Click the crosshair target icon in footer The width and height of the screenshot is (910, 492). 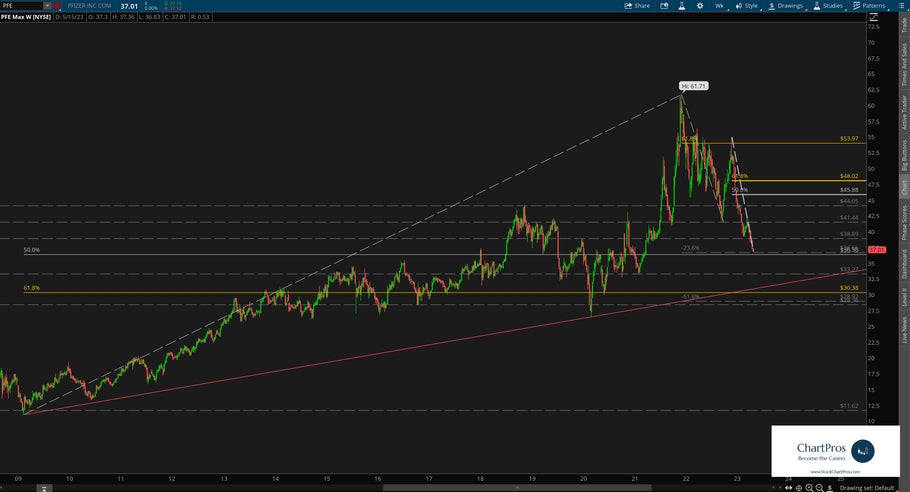click(x=799, y=488)
